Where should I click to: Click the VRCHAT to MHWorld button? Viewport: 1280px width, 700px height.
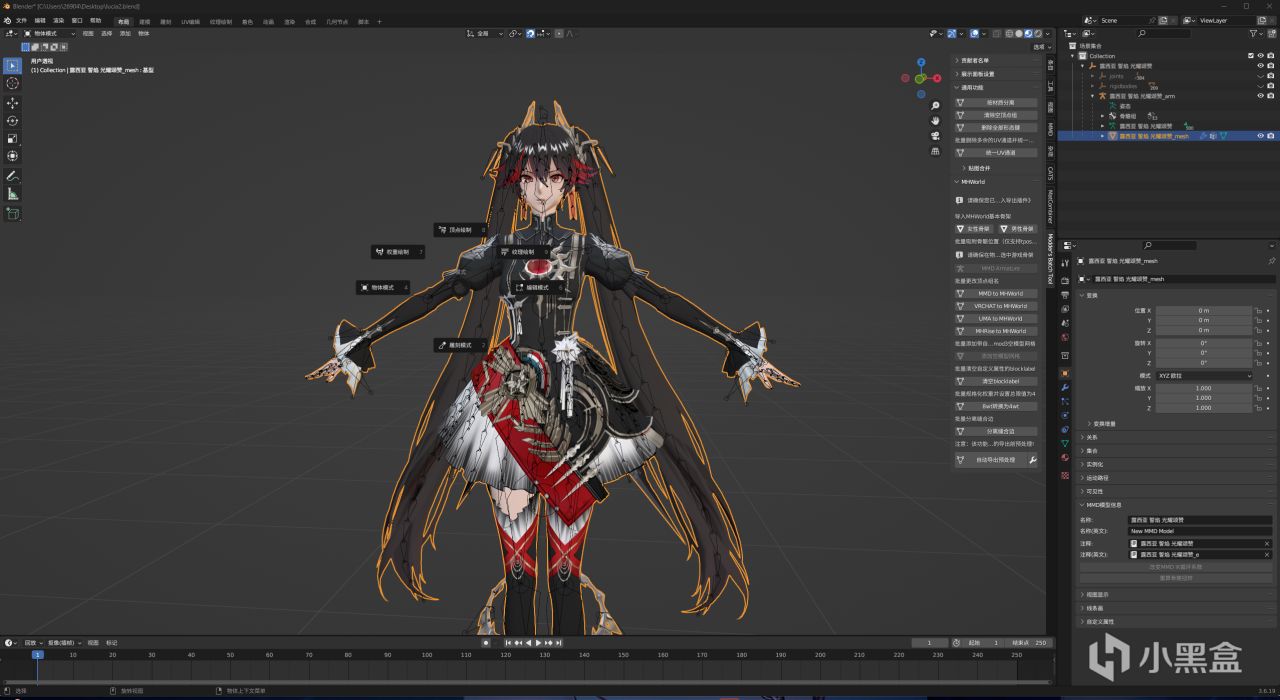click(1002, 306)
